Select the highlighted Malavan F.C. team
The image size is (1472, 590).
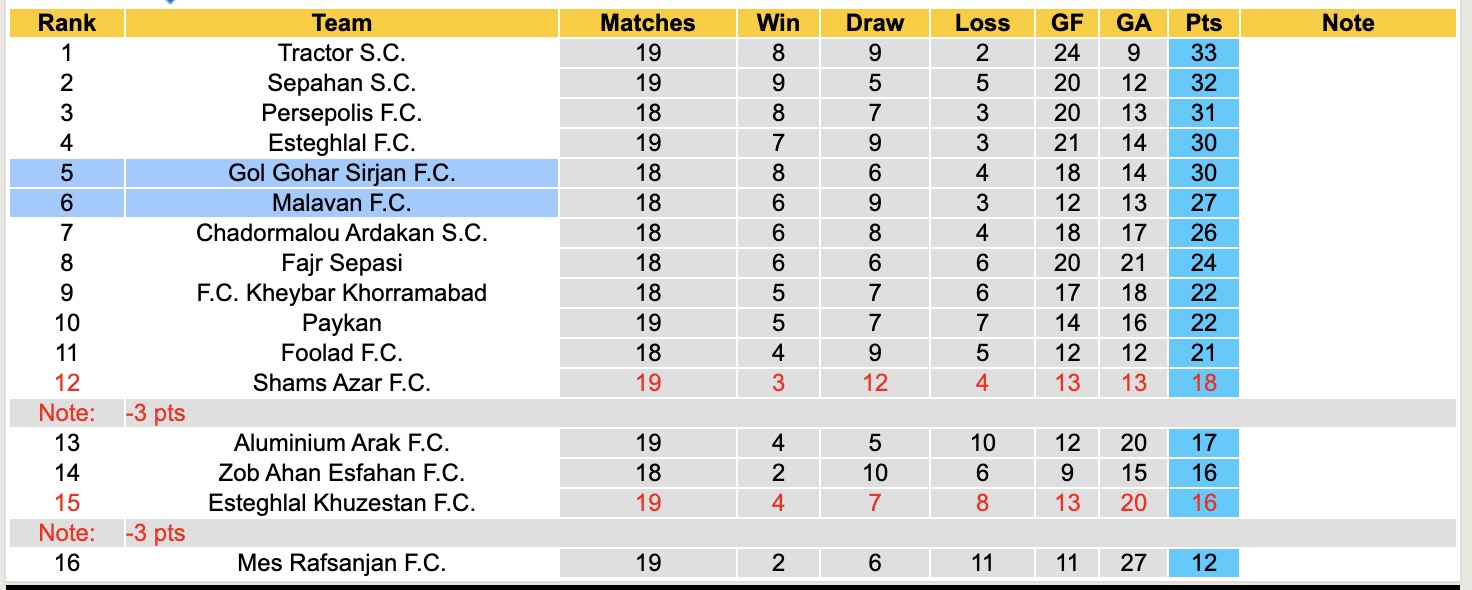[x=341, y=203]
